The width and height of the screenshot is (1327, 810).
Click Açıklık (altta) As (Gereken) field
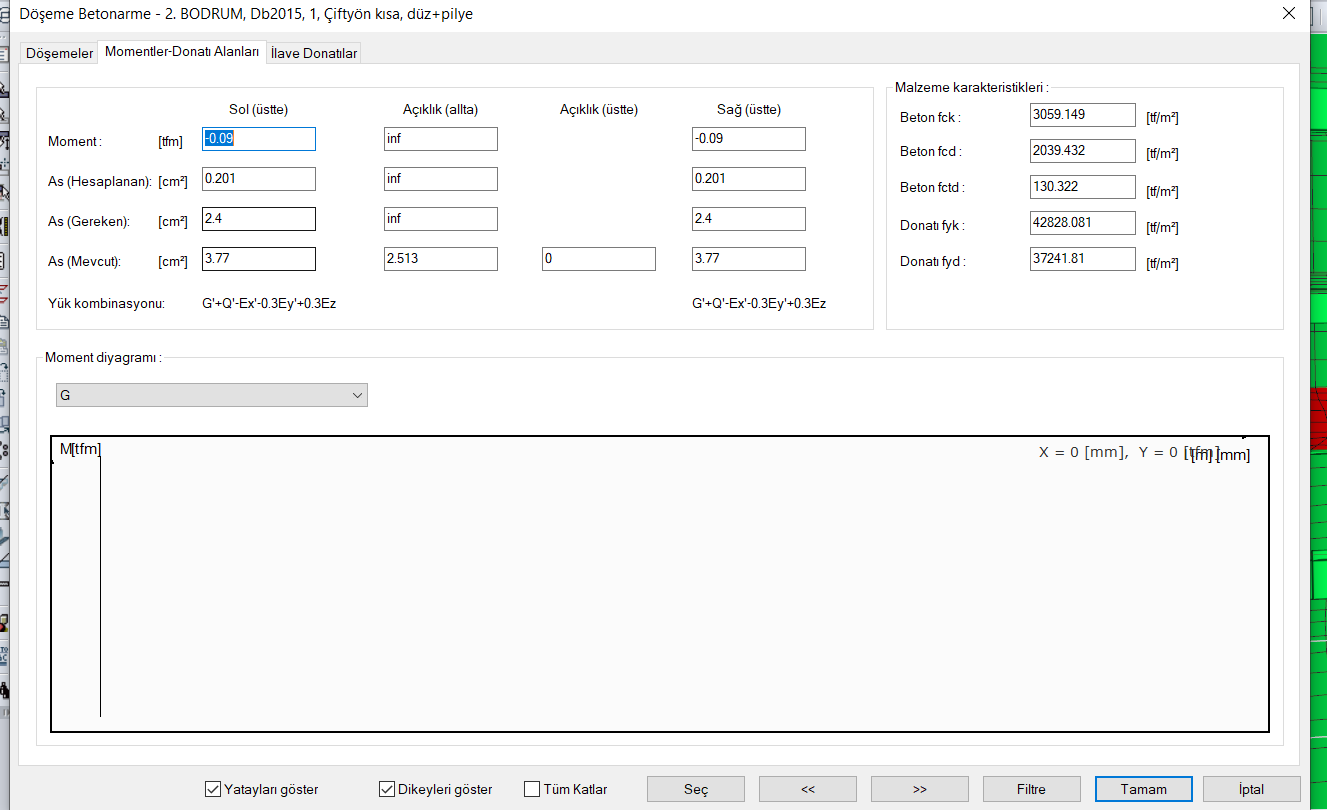click(441, 219)
